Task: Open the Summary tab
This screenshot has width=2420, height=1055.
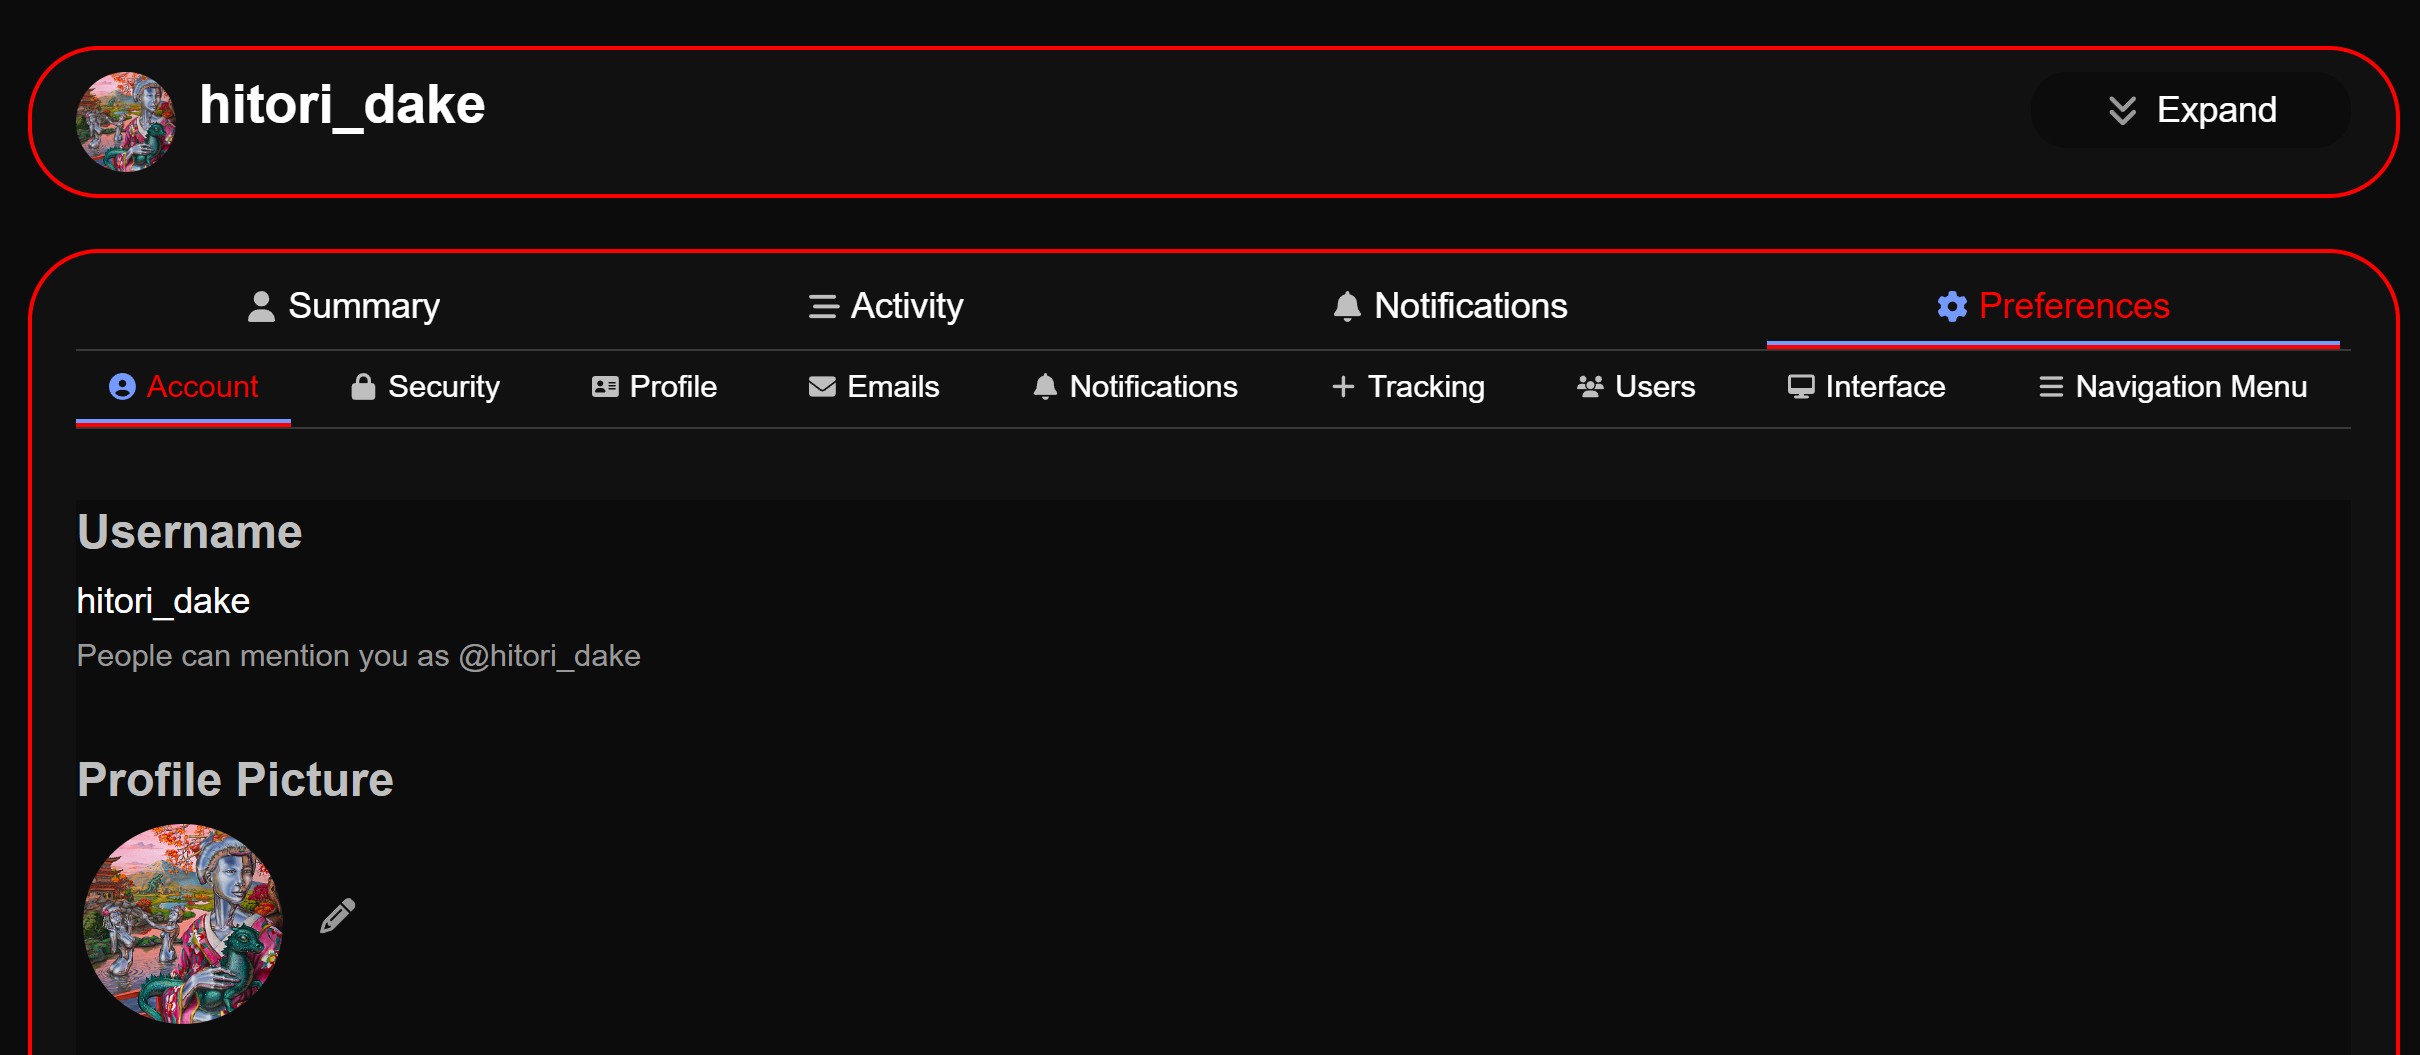Action: [x=343, y=306]
